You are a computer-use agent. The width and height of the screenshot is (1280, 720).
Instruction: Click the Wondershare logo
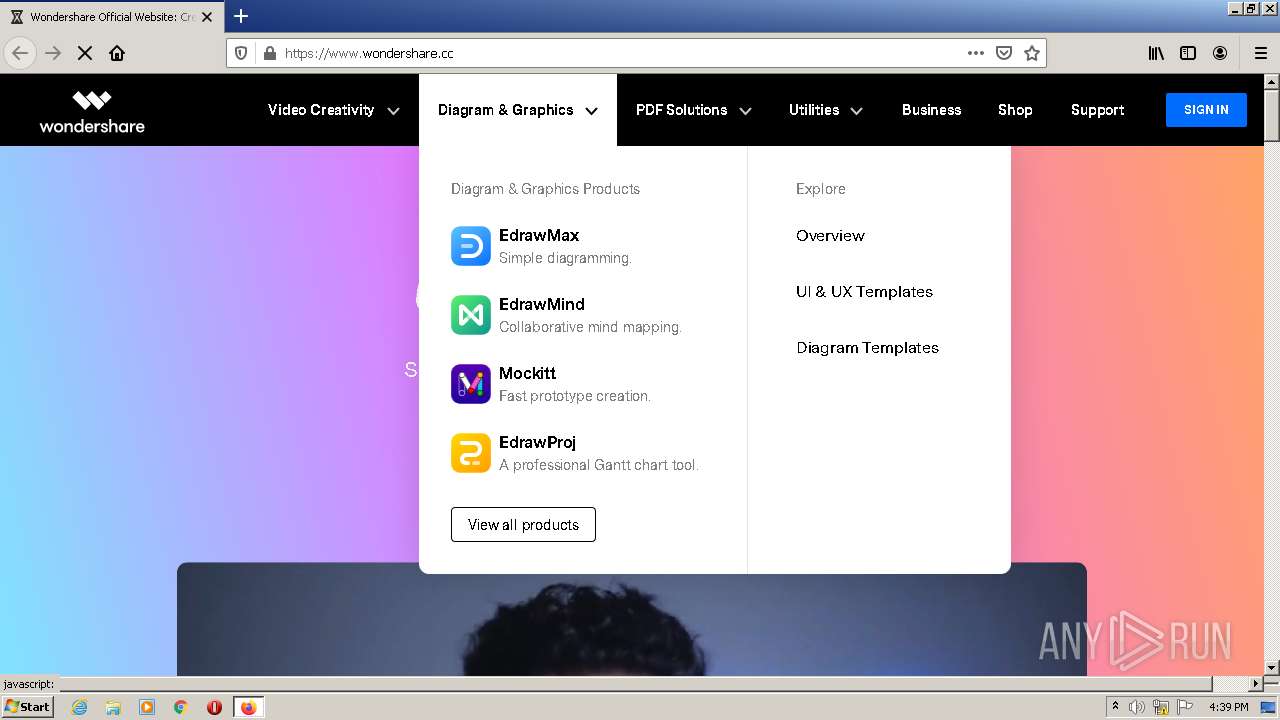92,111
